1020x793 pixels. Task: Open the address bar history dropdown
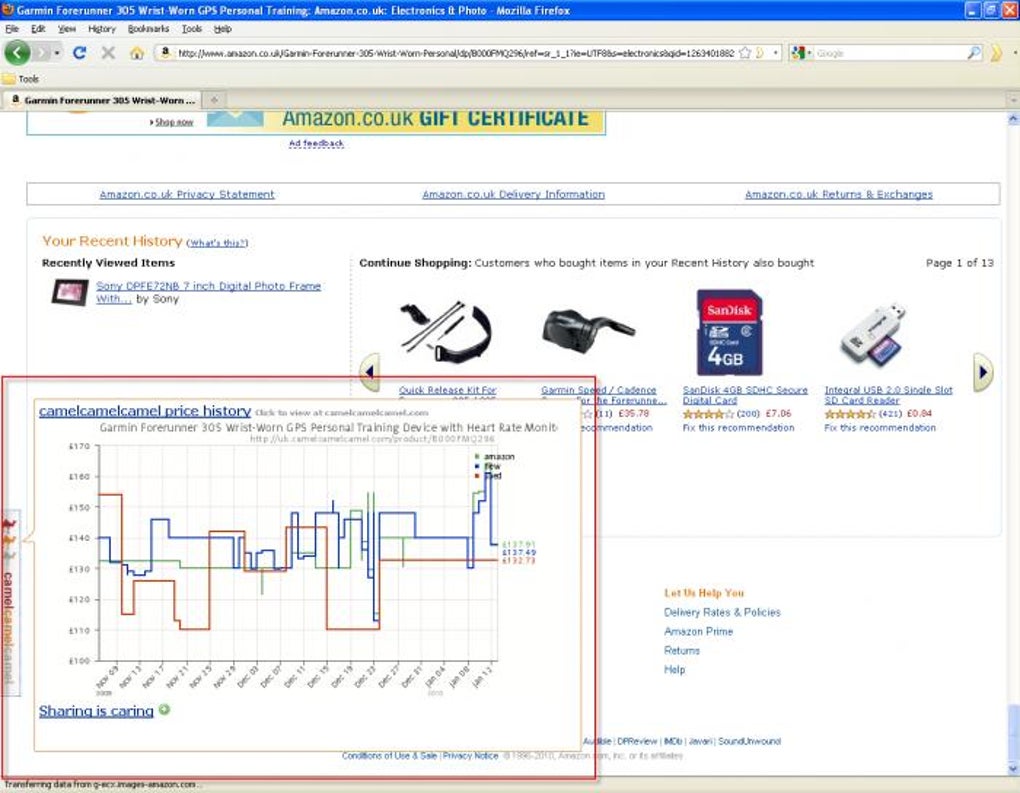[x=775, y=53]
